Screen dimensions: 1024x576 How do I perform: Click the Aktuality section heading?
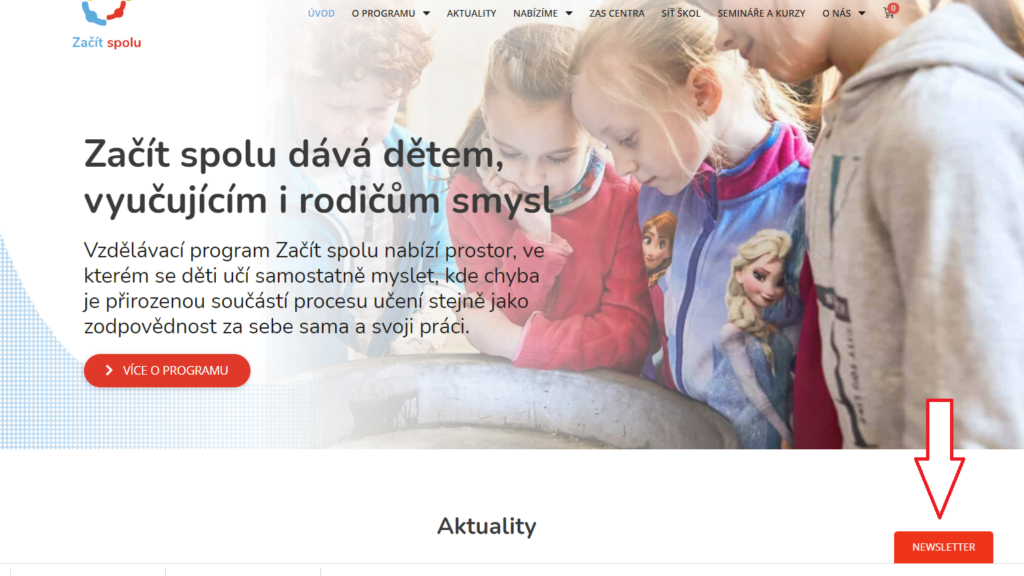pyautogui.click(x=487, y=526)
